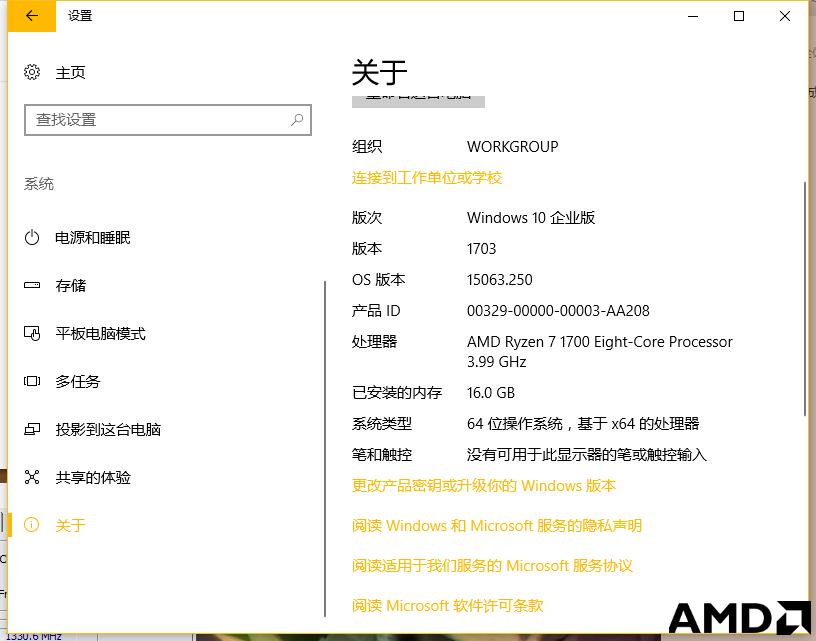Click the Home gear icon

tap(32, 72)
